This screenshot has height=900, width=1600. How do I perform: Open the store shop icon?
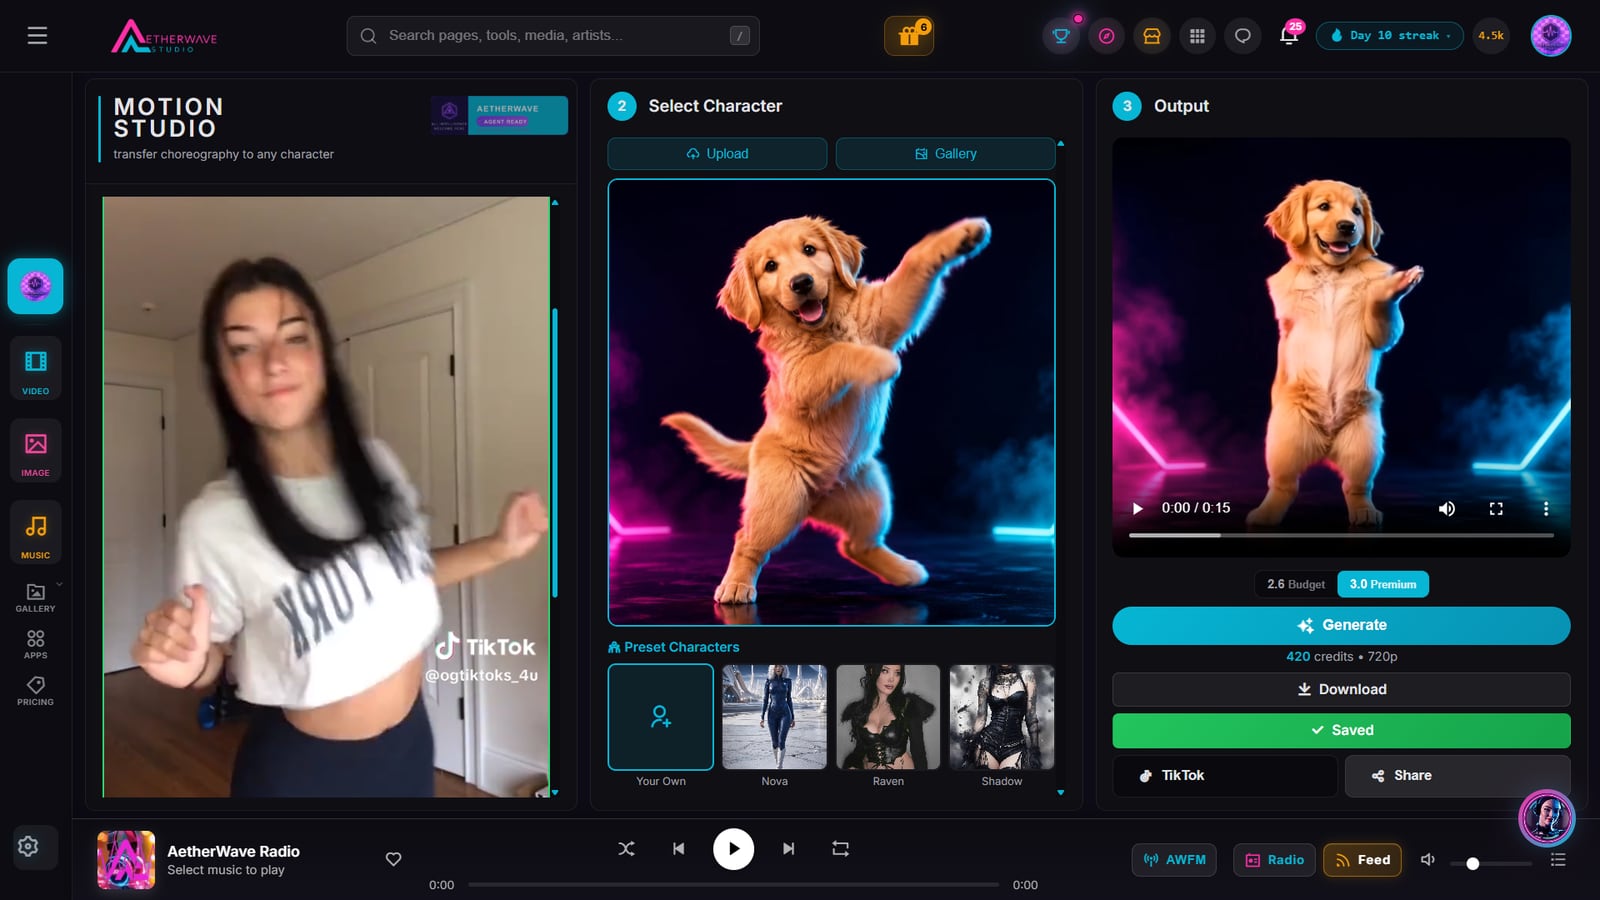click(1152, 36)
